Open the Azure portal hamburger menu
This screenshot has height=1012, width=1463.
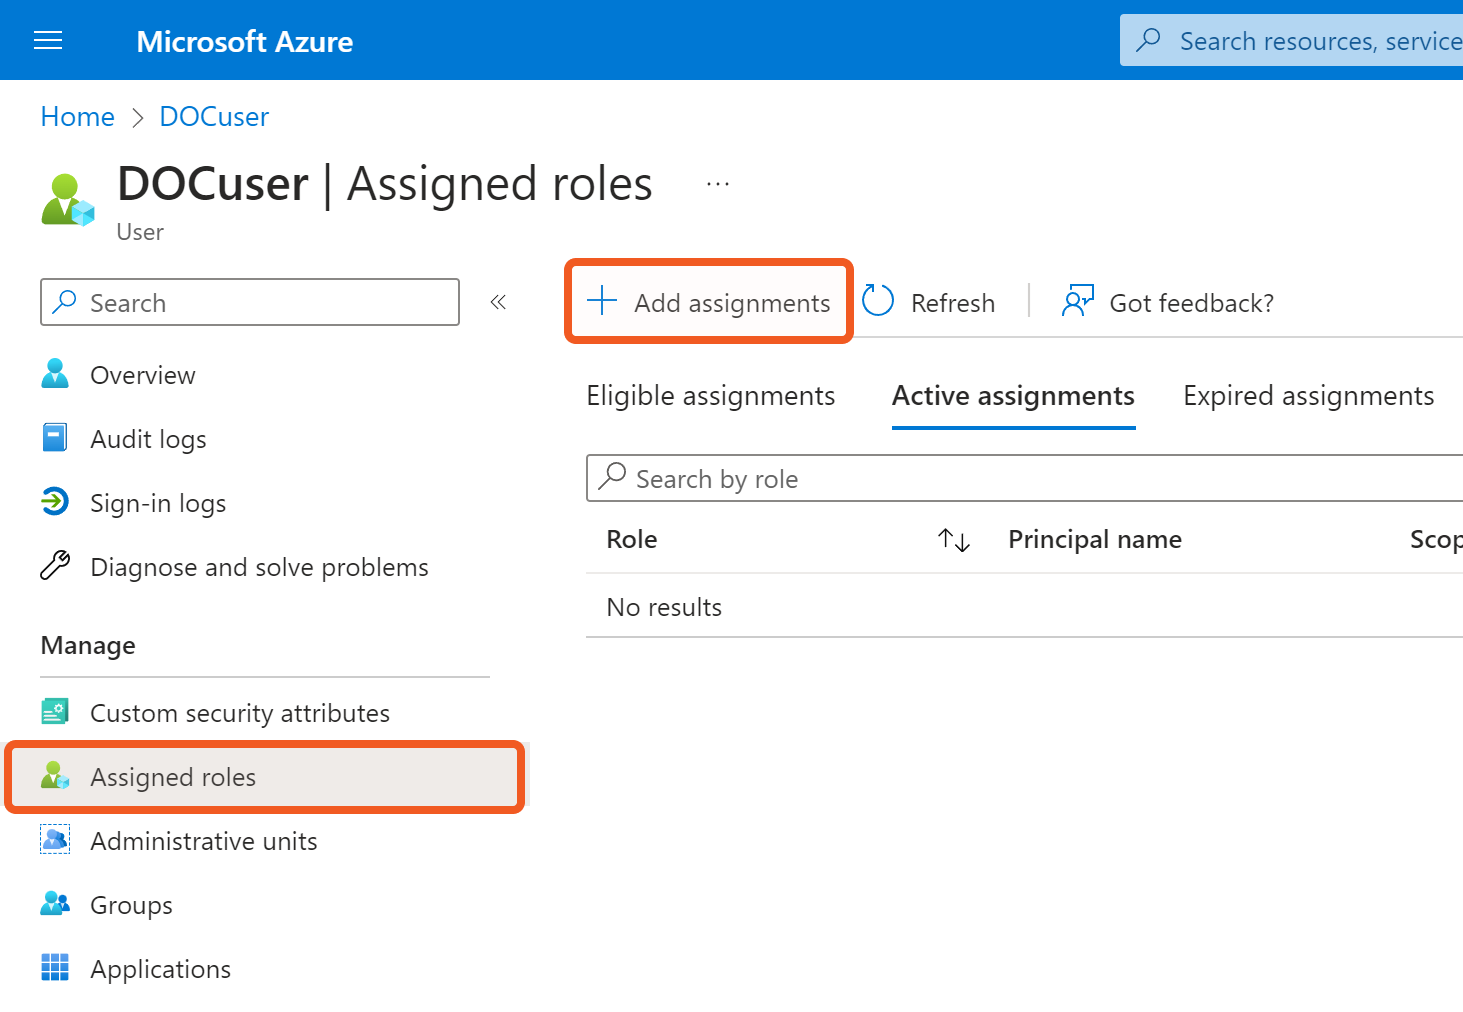coord(48,40)
